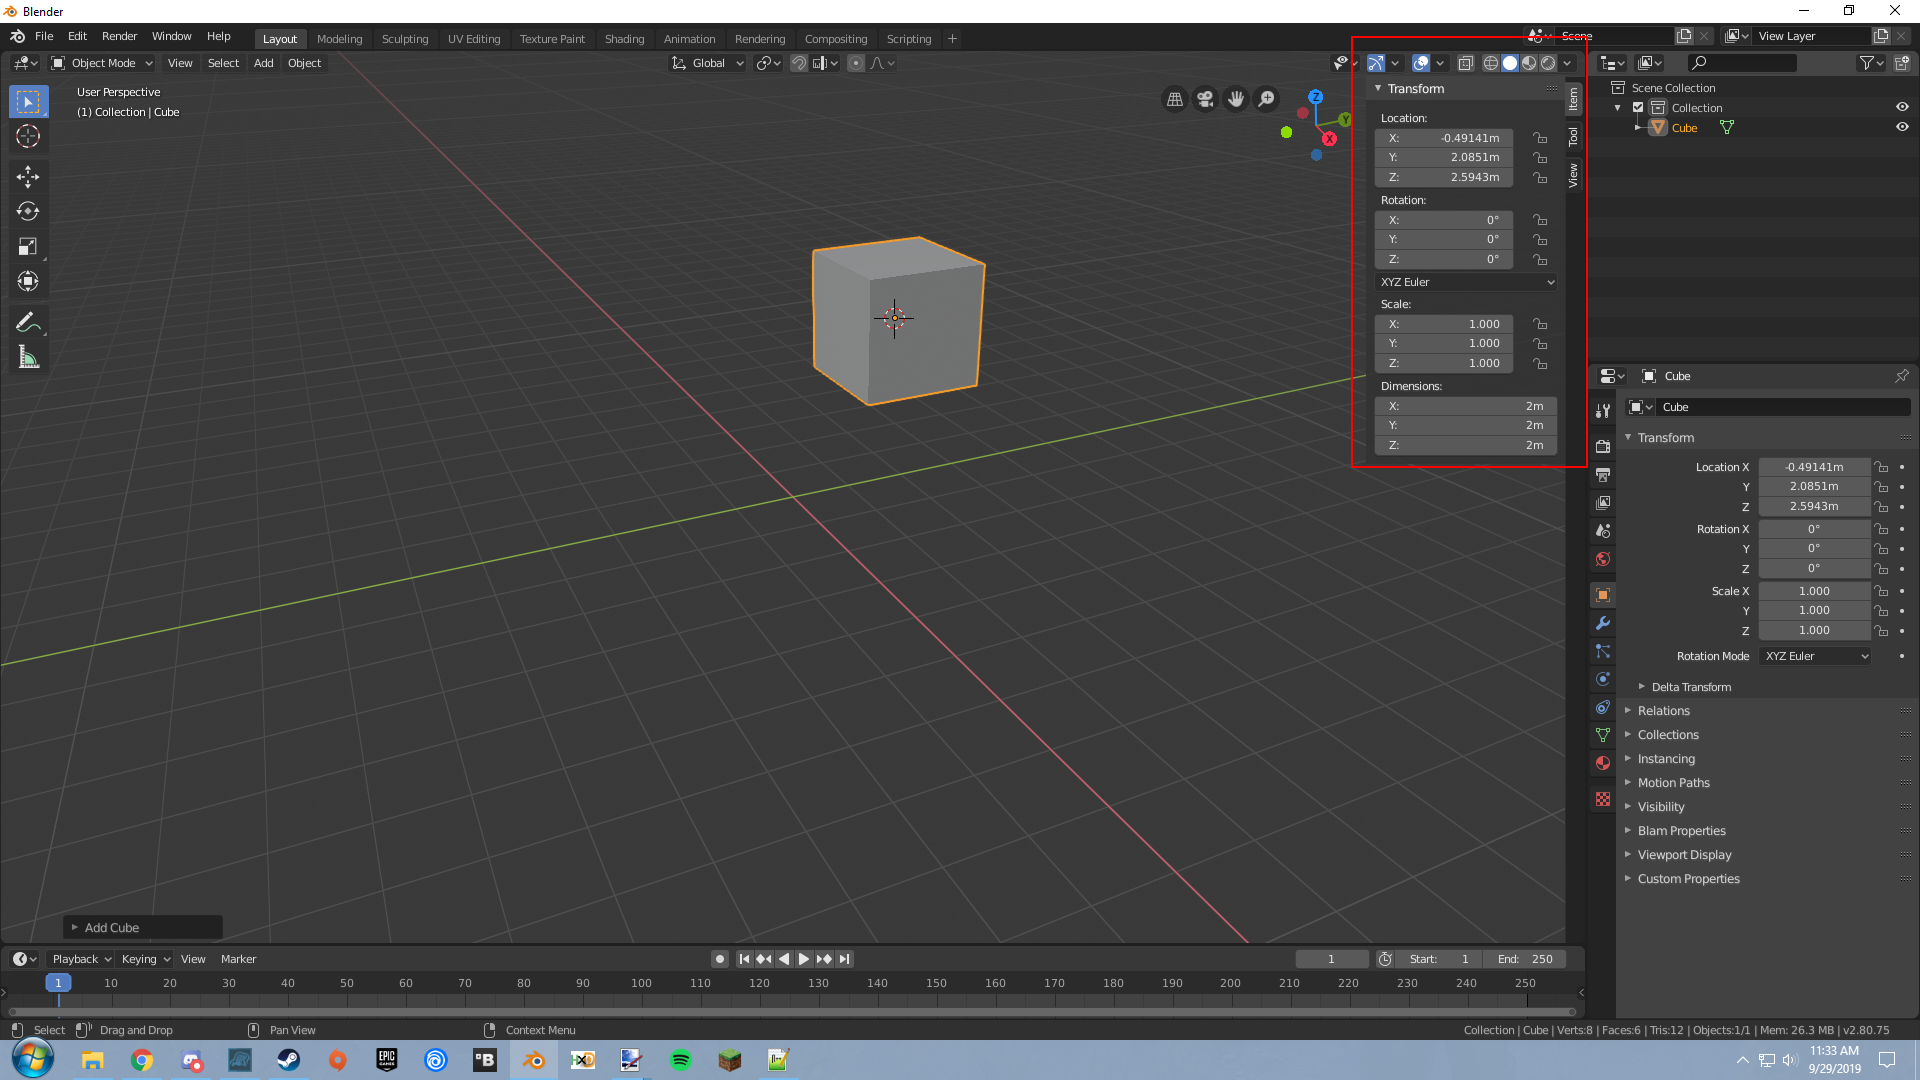The image size is (1920, 1080).
Task: Click the timeline at frame 100
Action: 641,984
